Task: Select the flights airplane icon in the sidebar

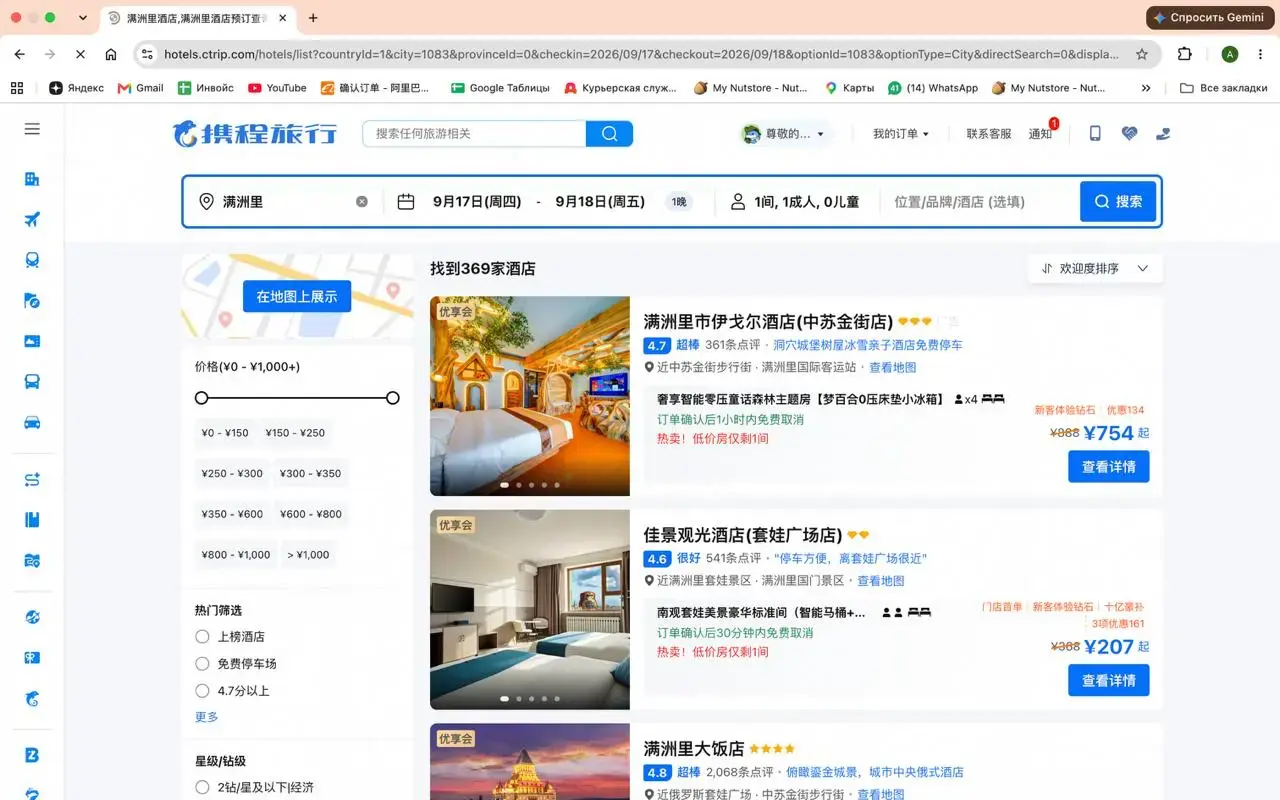Action: click(x=32, y=220)
